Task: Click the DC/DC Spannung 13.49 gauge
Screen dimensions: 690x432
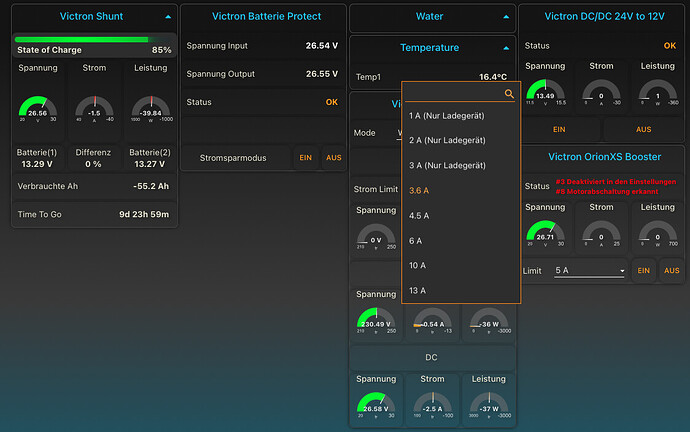Action: (x=545, y=92)
